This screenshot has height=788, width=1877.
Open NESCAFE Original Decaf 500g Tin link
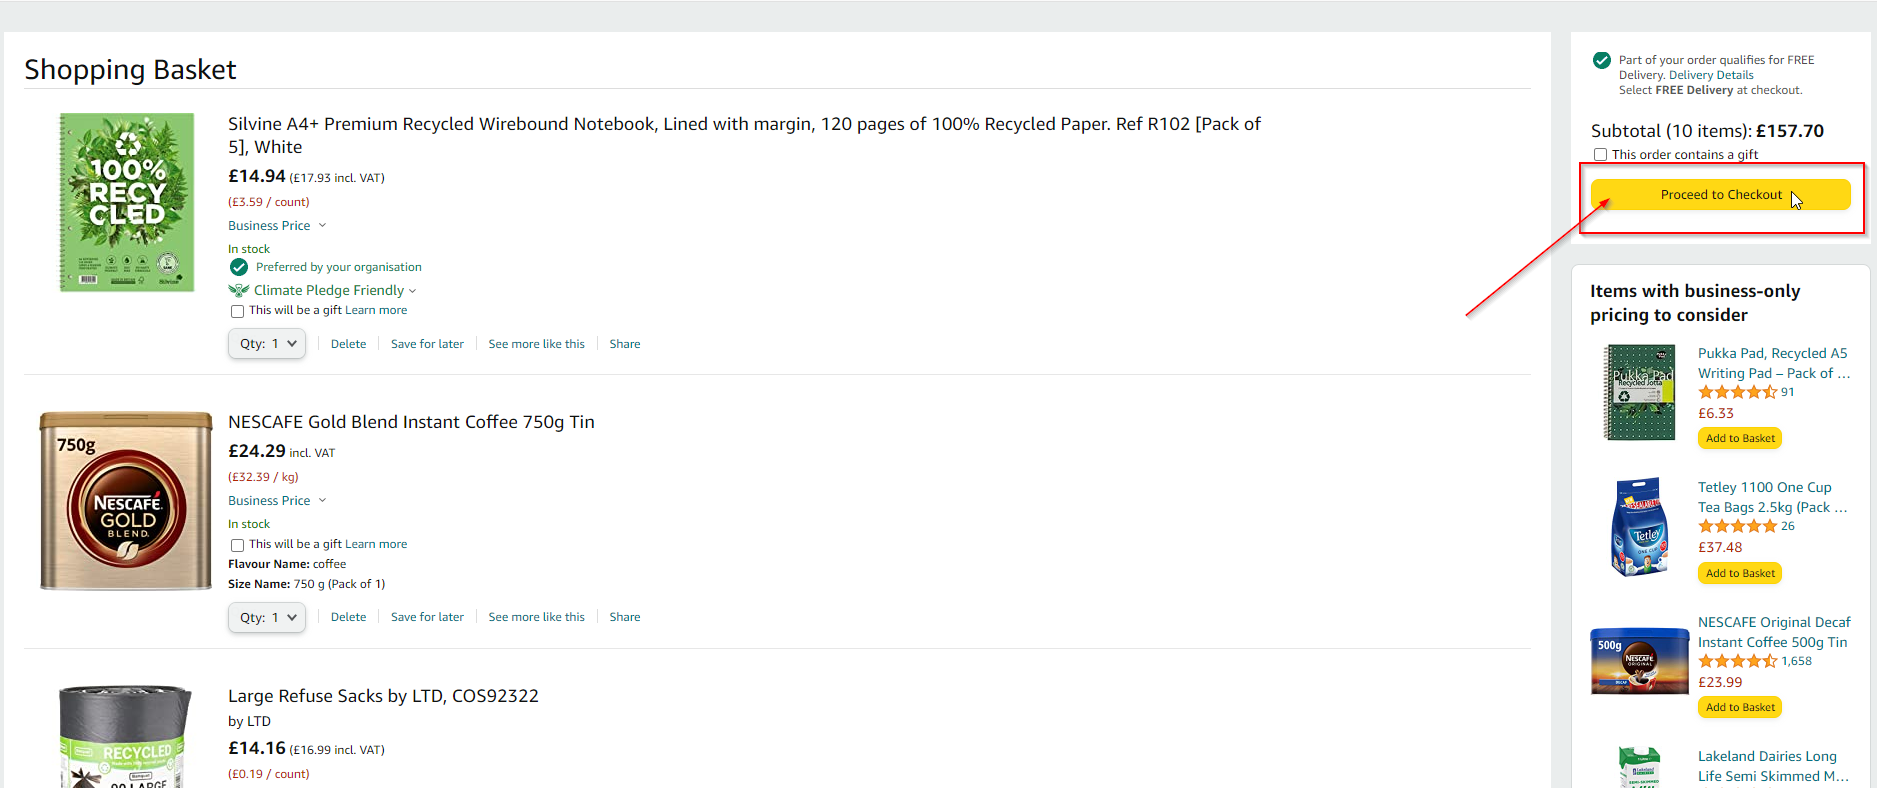[1774, 633]
